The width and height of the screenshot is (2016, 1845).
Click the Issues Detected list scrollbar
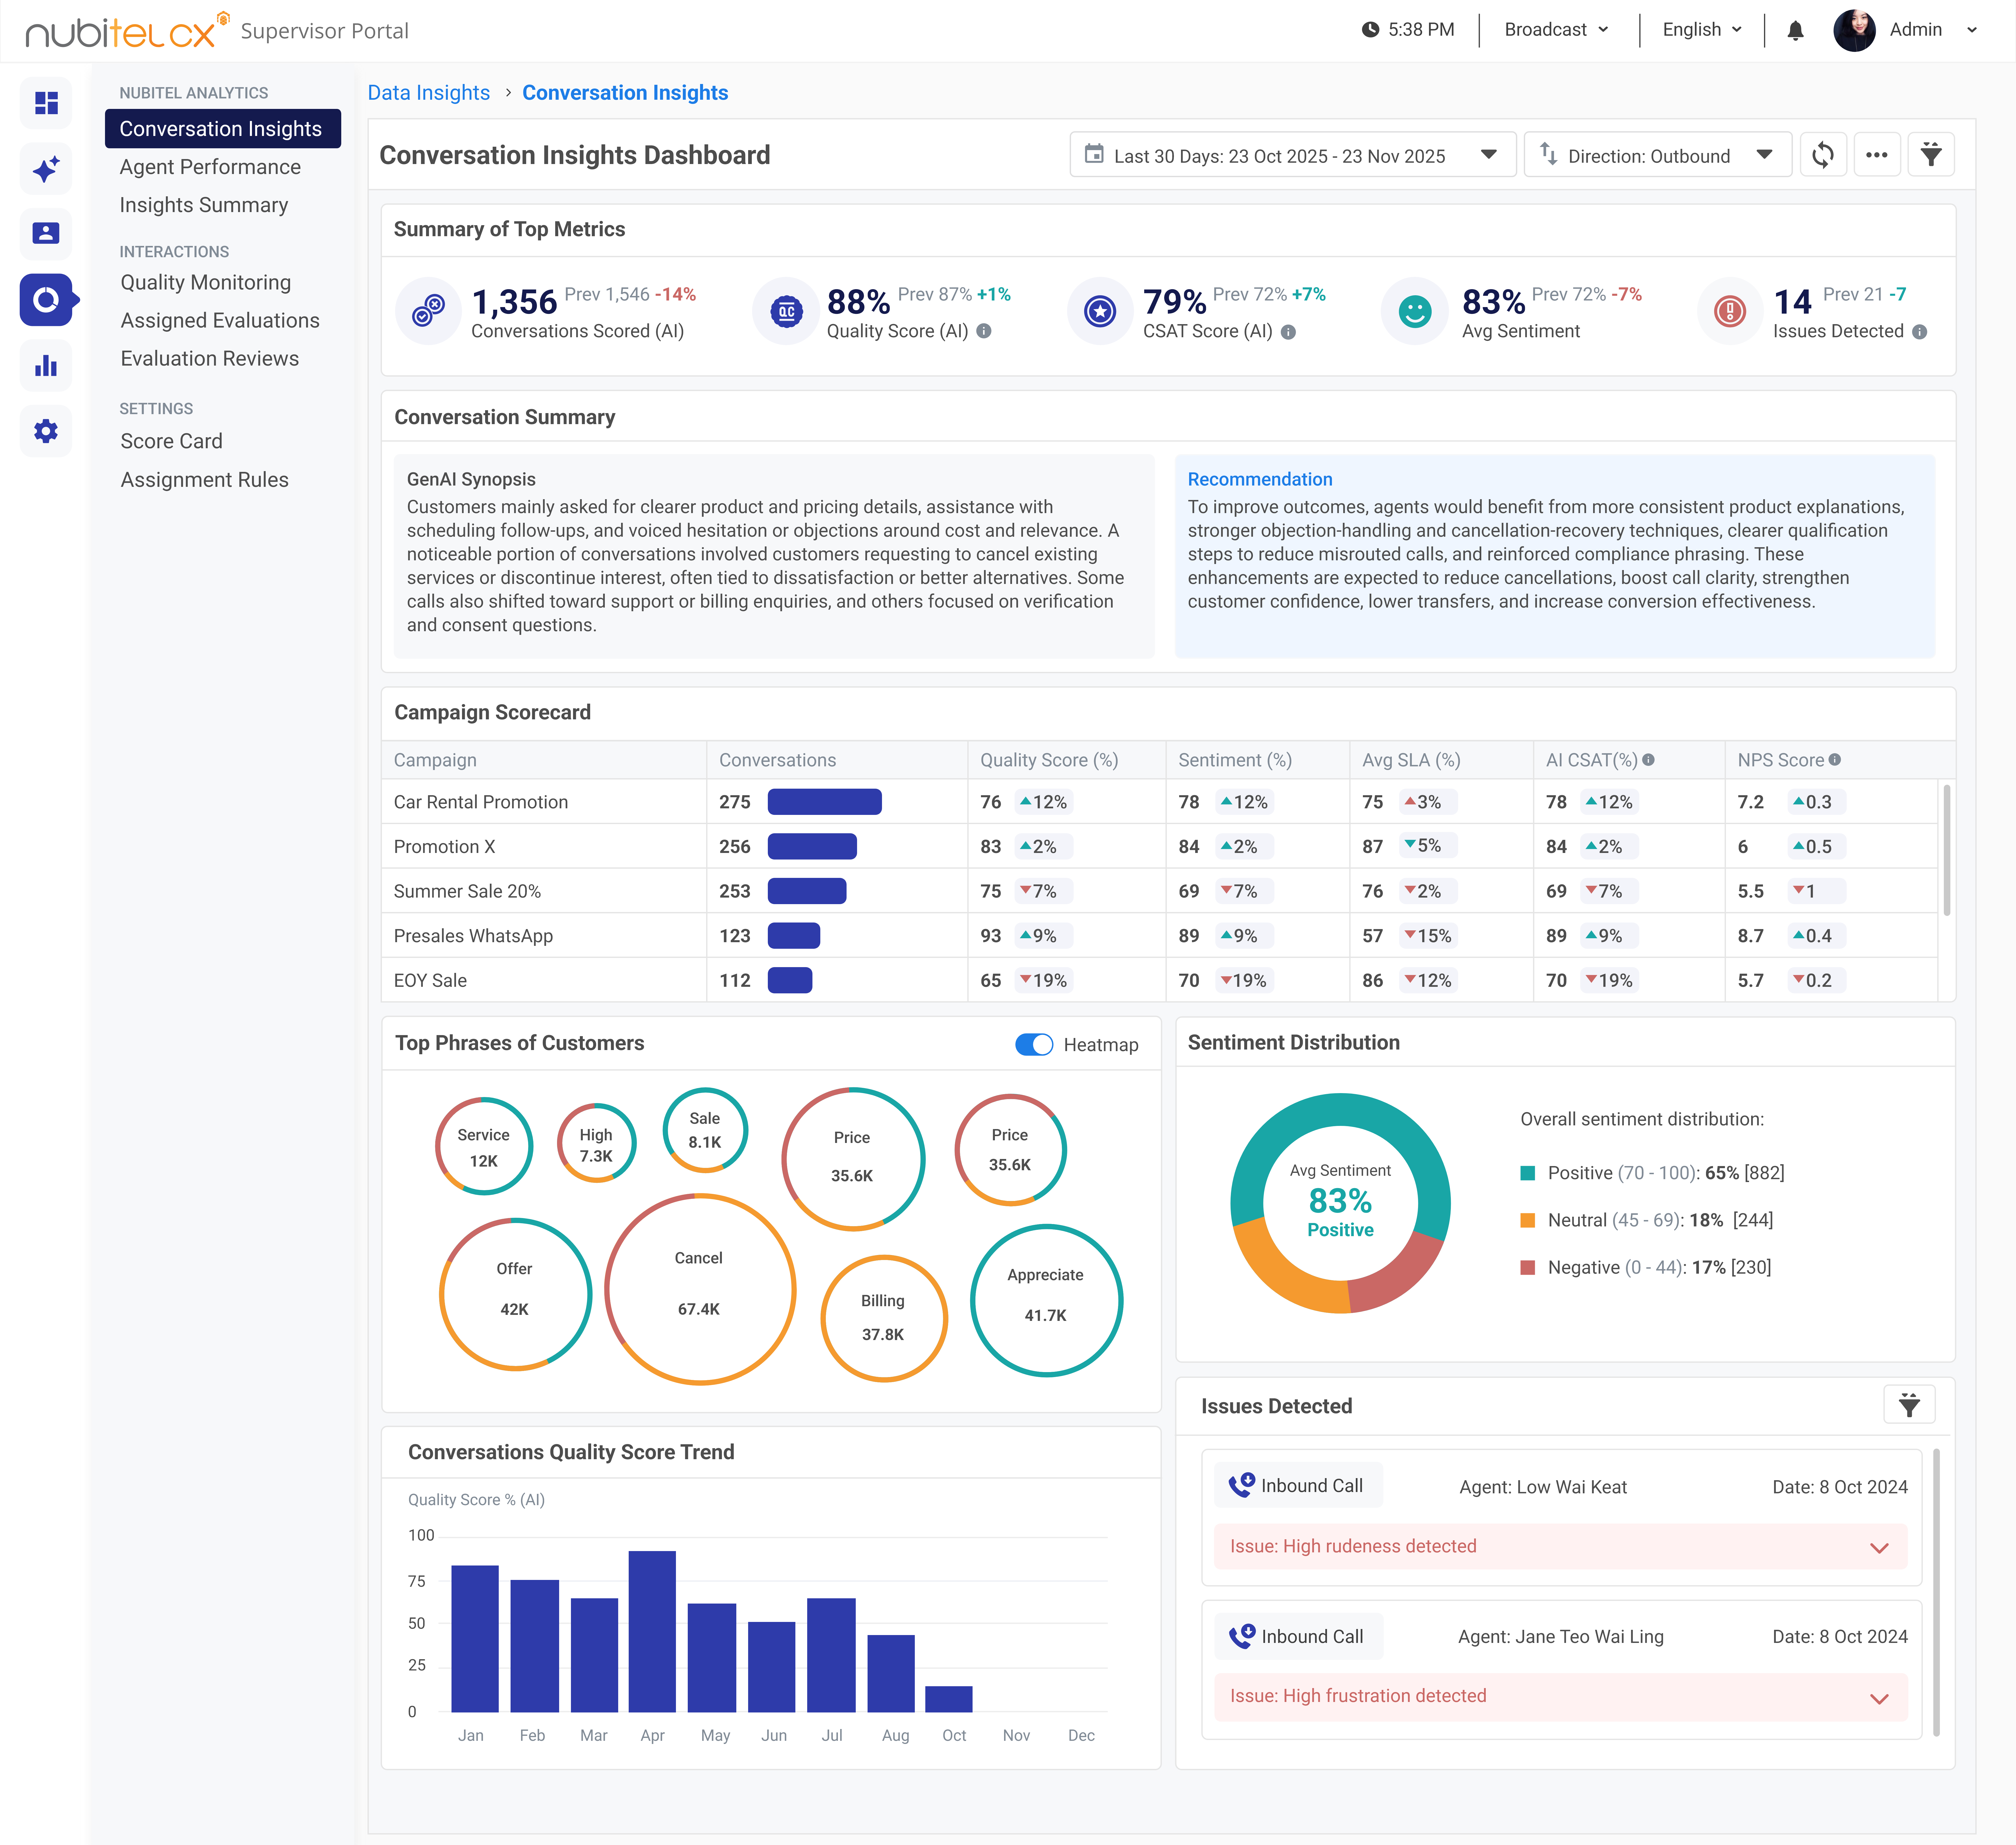pos(1936,1592)
